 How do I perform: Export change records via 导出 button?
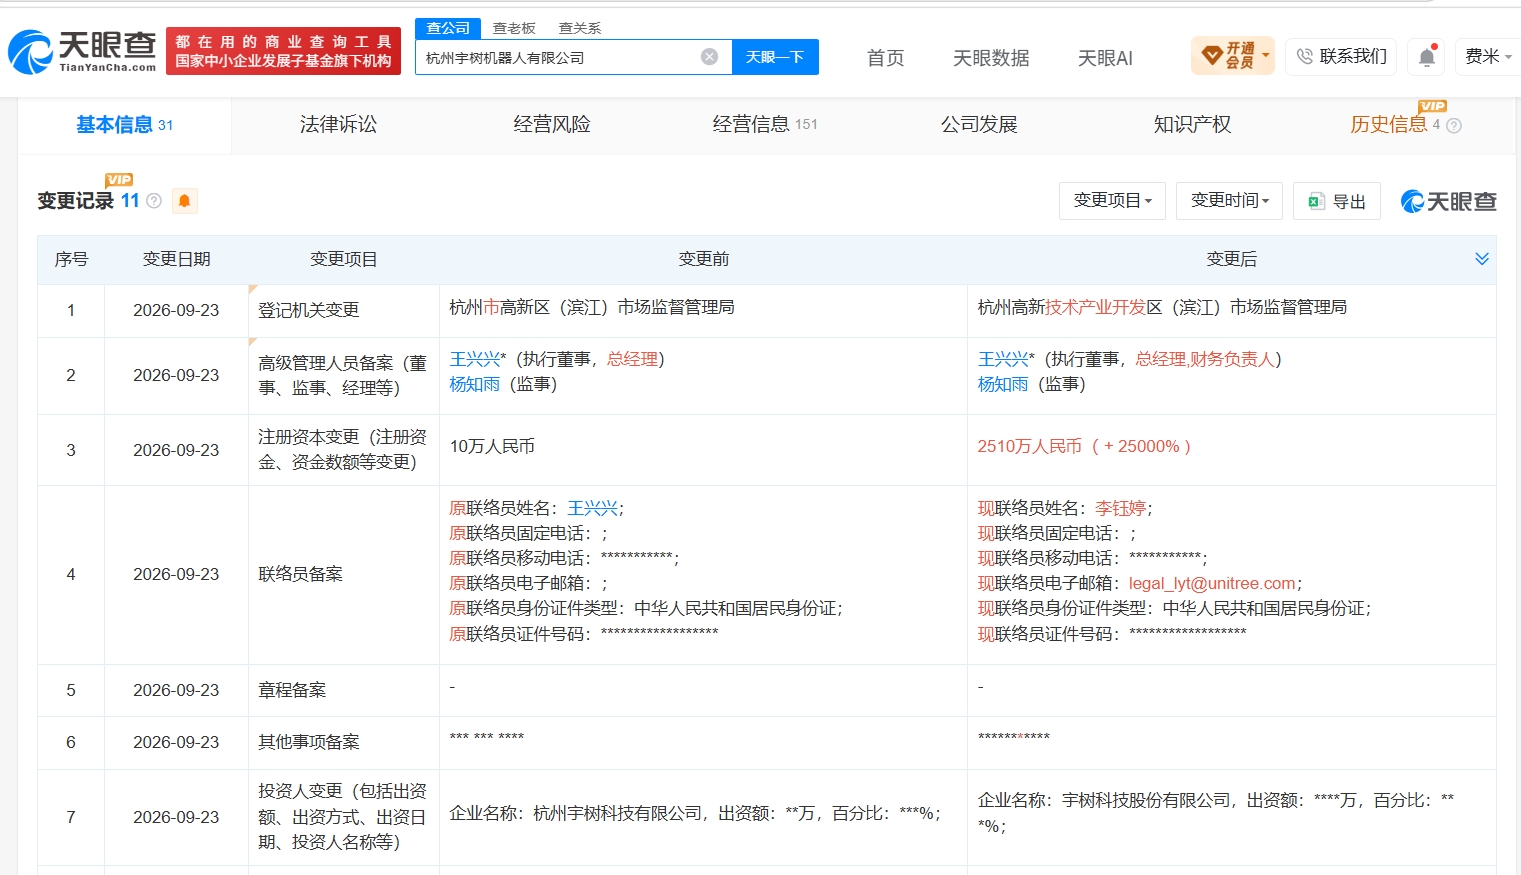1337,201
